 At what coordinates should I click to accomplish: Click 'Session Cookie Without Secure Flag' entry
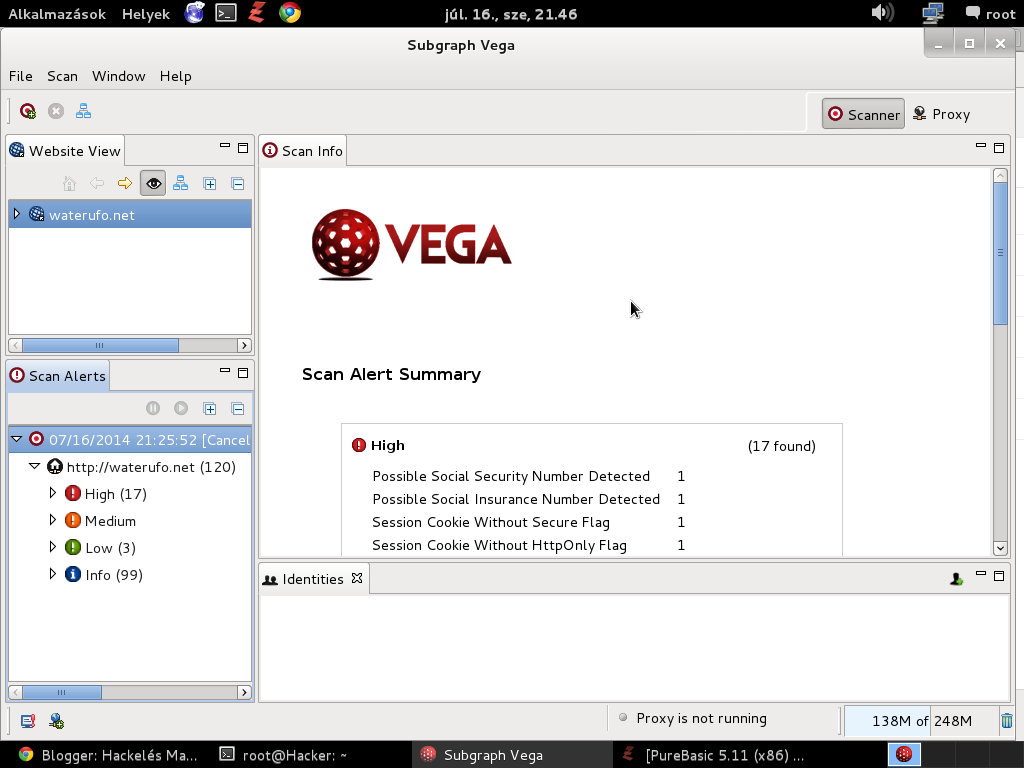point(490,522)
